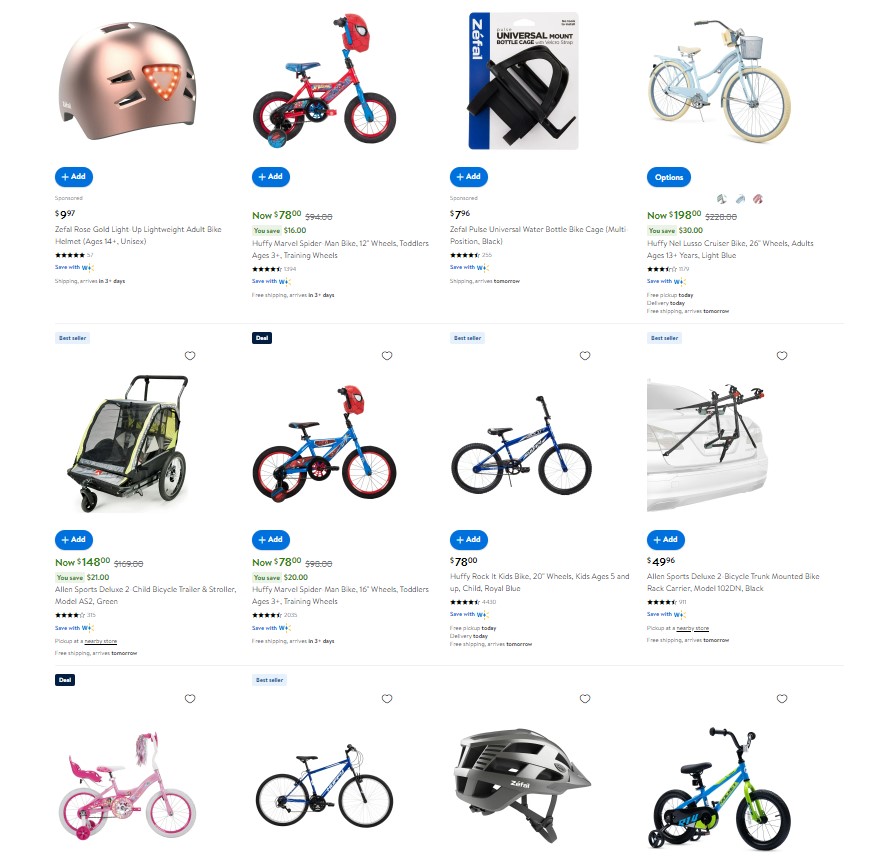Open Options for Huffy Nel Lusso cruiser
The width and height of the screenshot is (878, 856).
point(669,177)
